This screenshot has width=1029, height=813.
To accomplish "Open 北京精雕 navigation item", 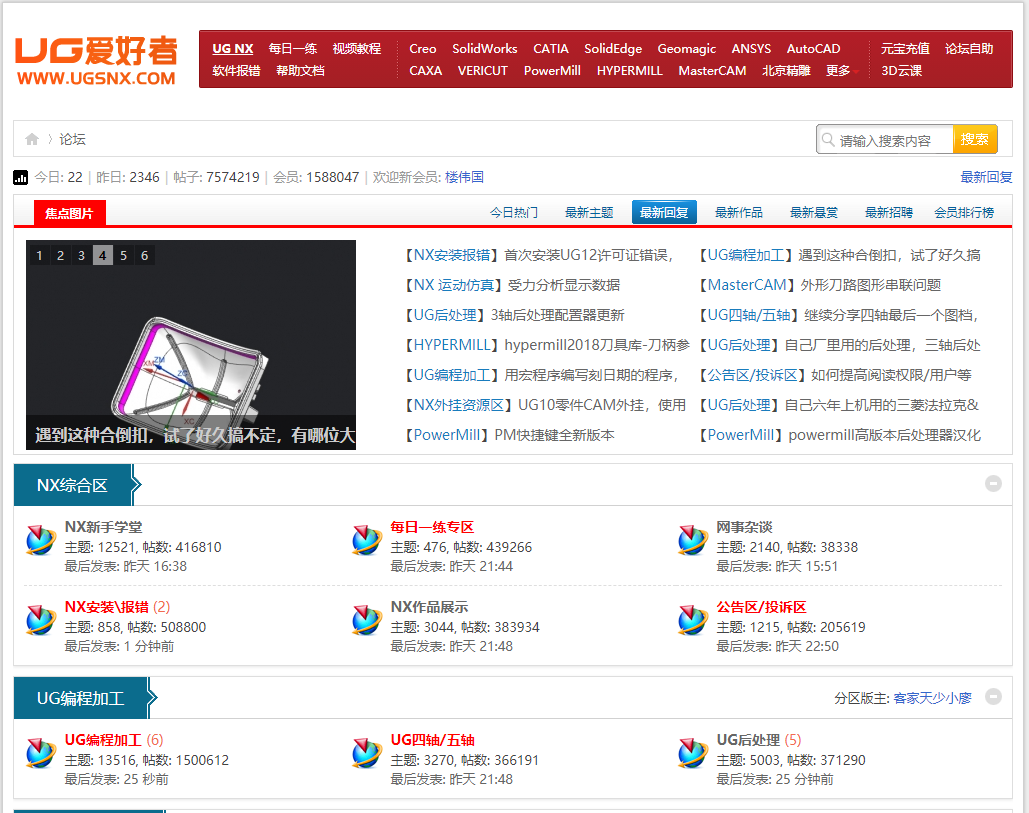I will (786, 70).
